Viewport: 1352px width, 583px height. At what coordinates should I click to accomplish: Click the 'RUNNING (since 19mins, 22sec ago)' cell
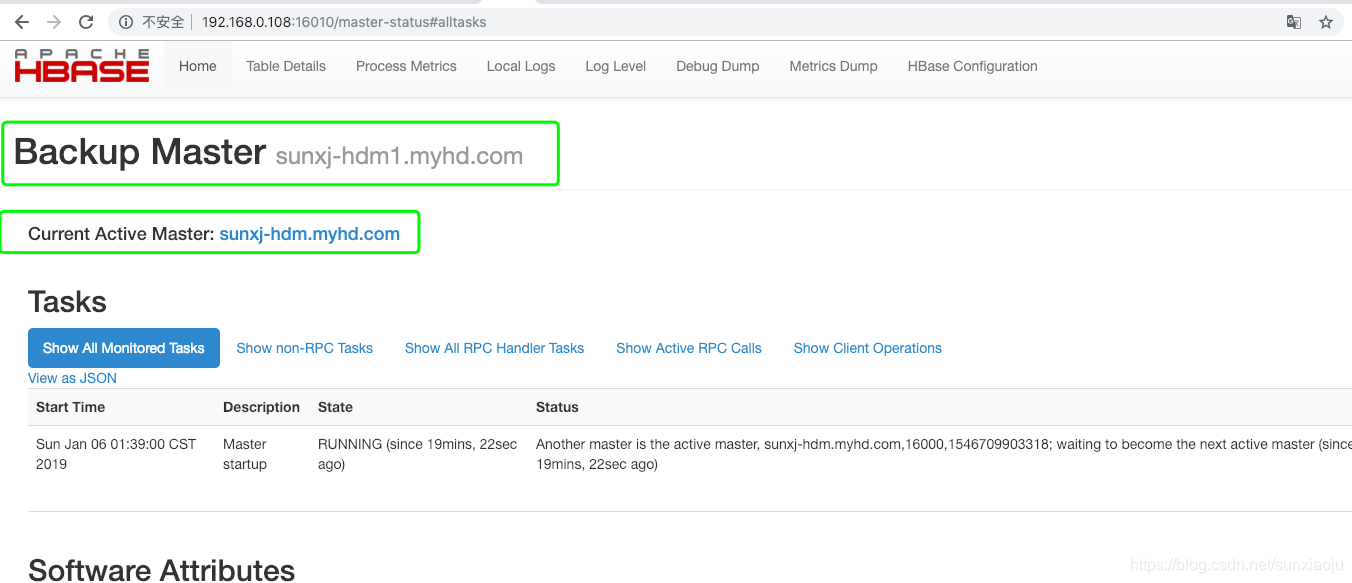[418, 454]
